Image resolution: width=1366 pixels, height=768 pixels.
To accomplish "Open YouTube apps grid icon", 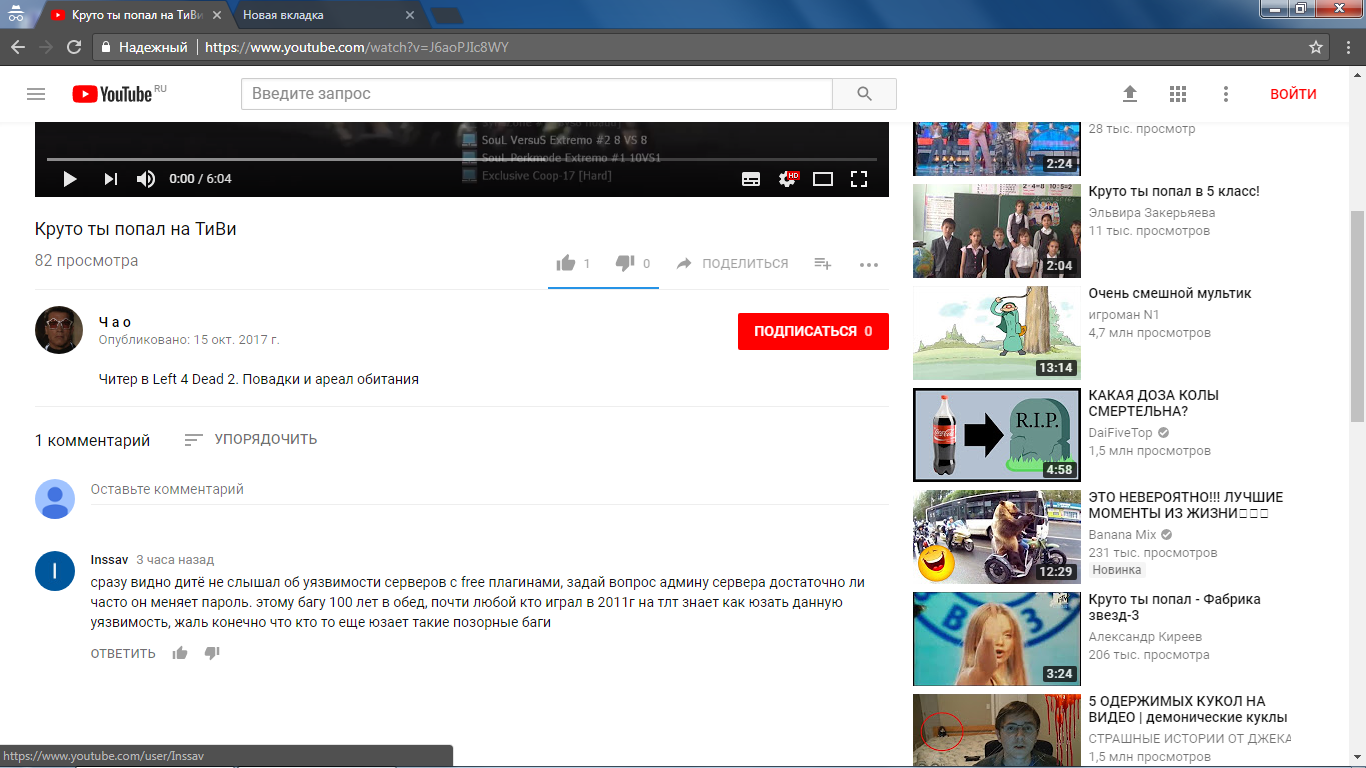I will (1178, 94).
